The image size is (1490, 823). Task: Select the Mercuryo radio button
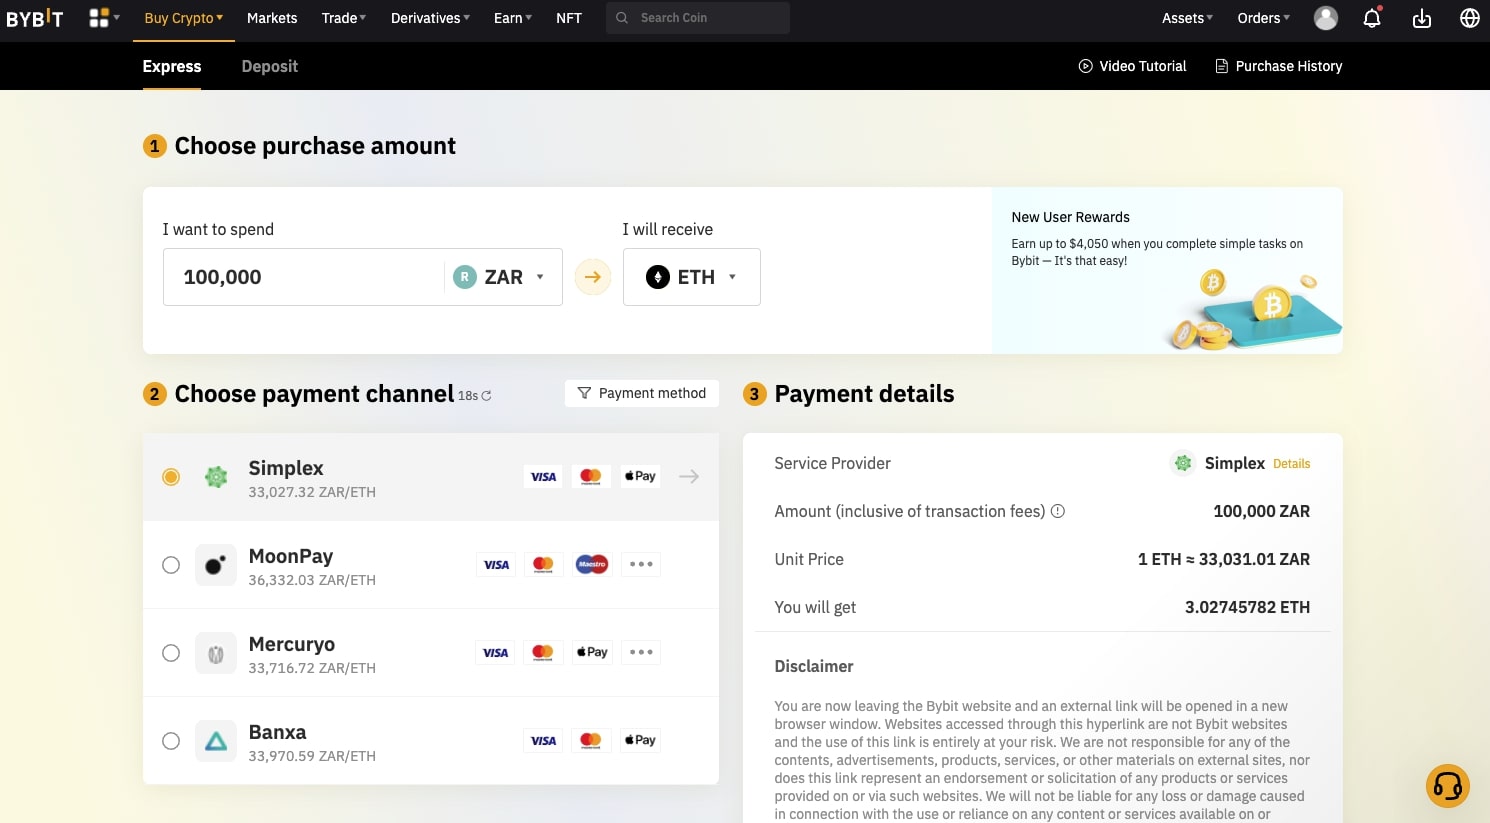[171, 653]
